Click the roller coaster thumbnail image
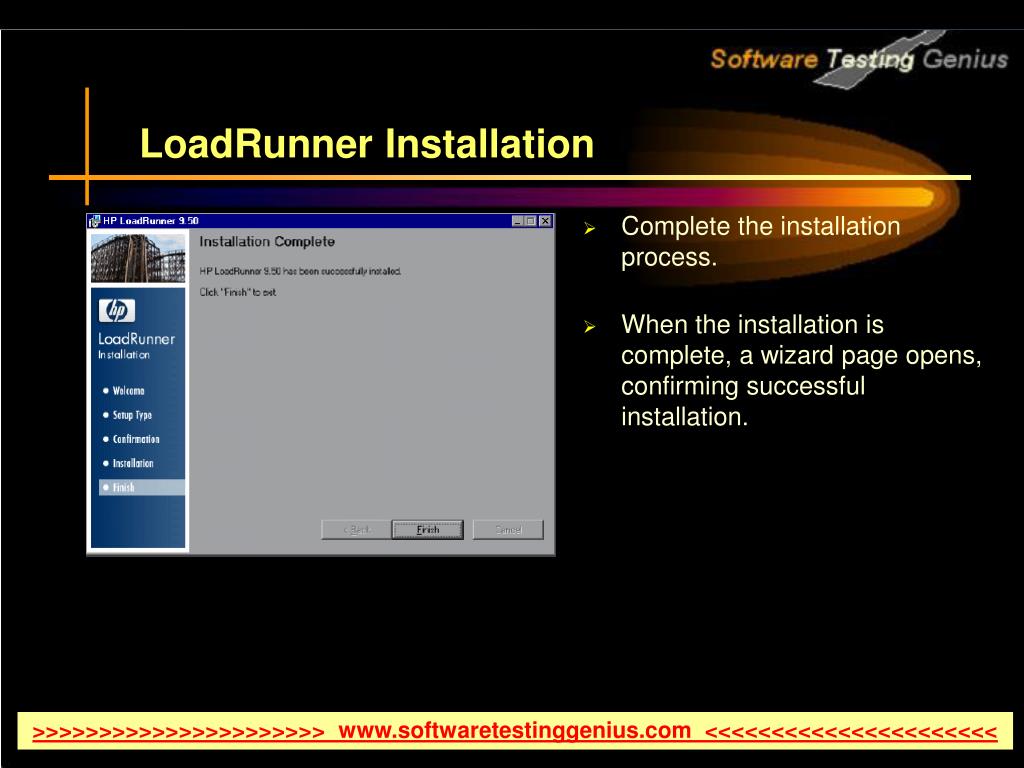Image resolution: width=1024 pixels, height=768 pixels. tap(138, 258)
